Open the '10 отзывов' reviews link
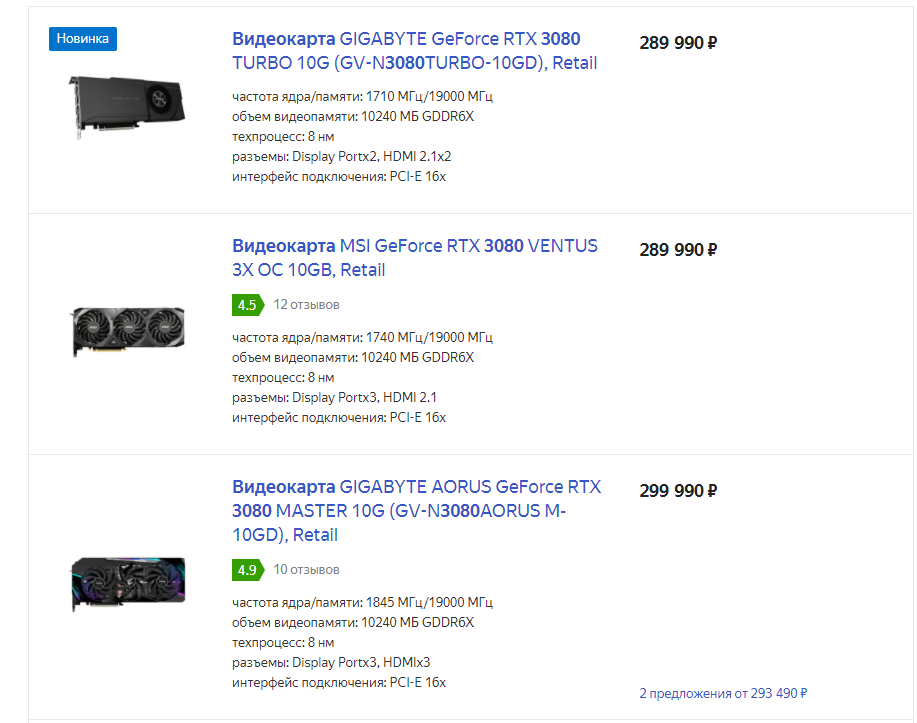The height and width of the screenshot is (723, 917). click(306, 570)
